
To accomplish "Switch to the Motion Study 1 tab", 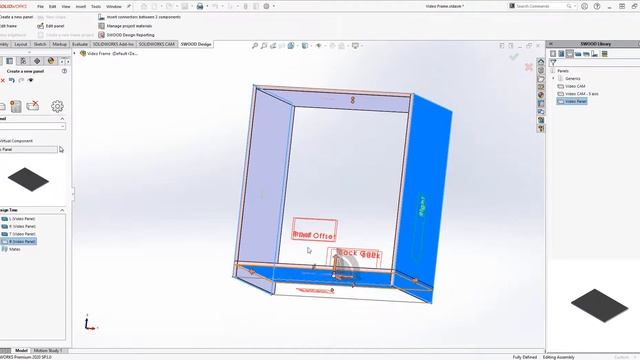I will click(x=48, y=350).
